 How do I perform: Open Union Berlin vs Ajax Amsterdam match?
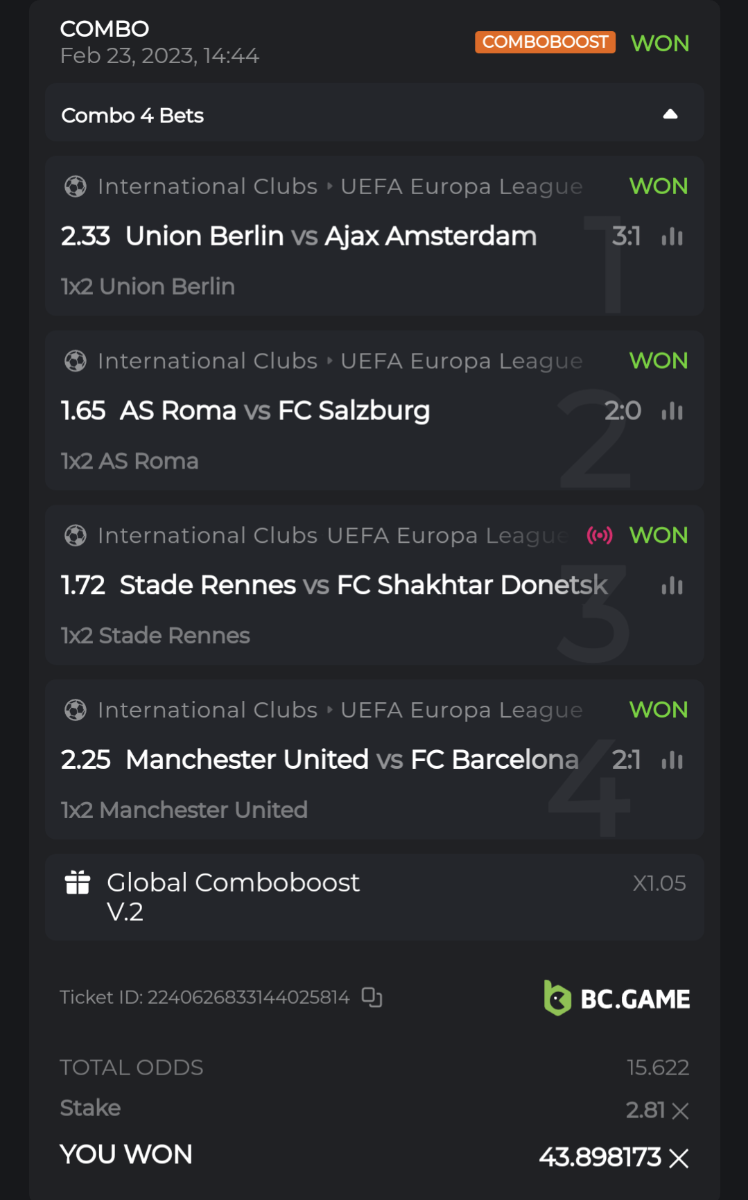coord(330,236)
